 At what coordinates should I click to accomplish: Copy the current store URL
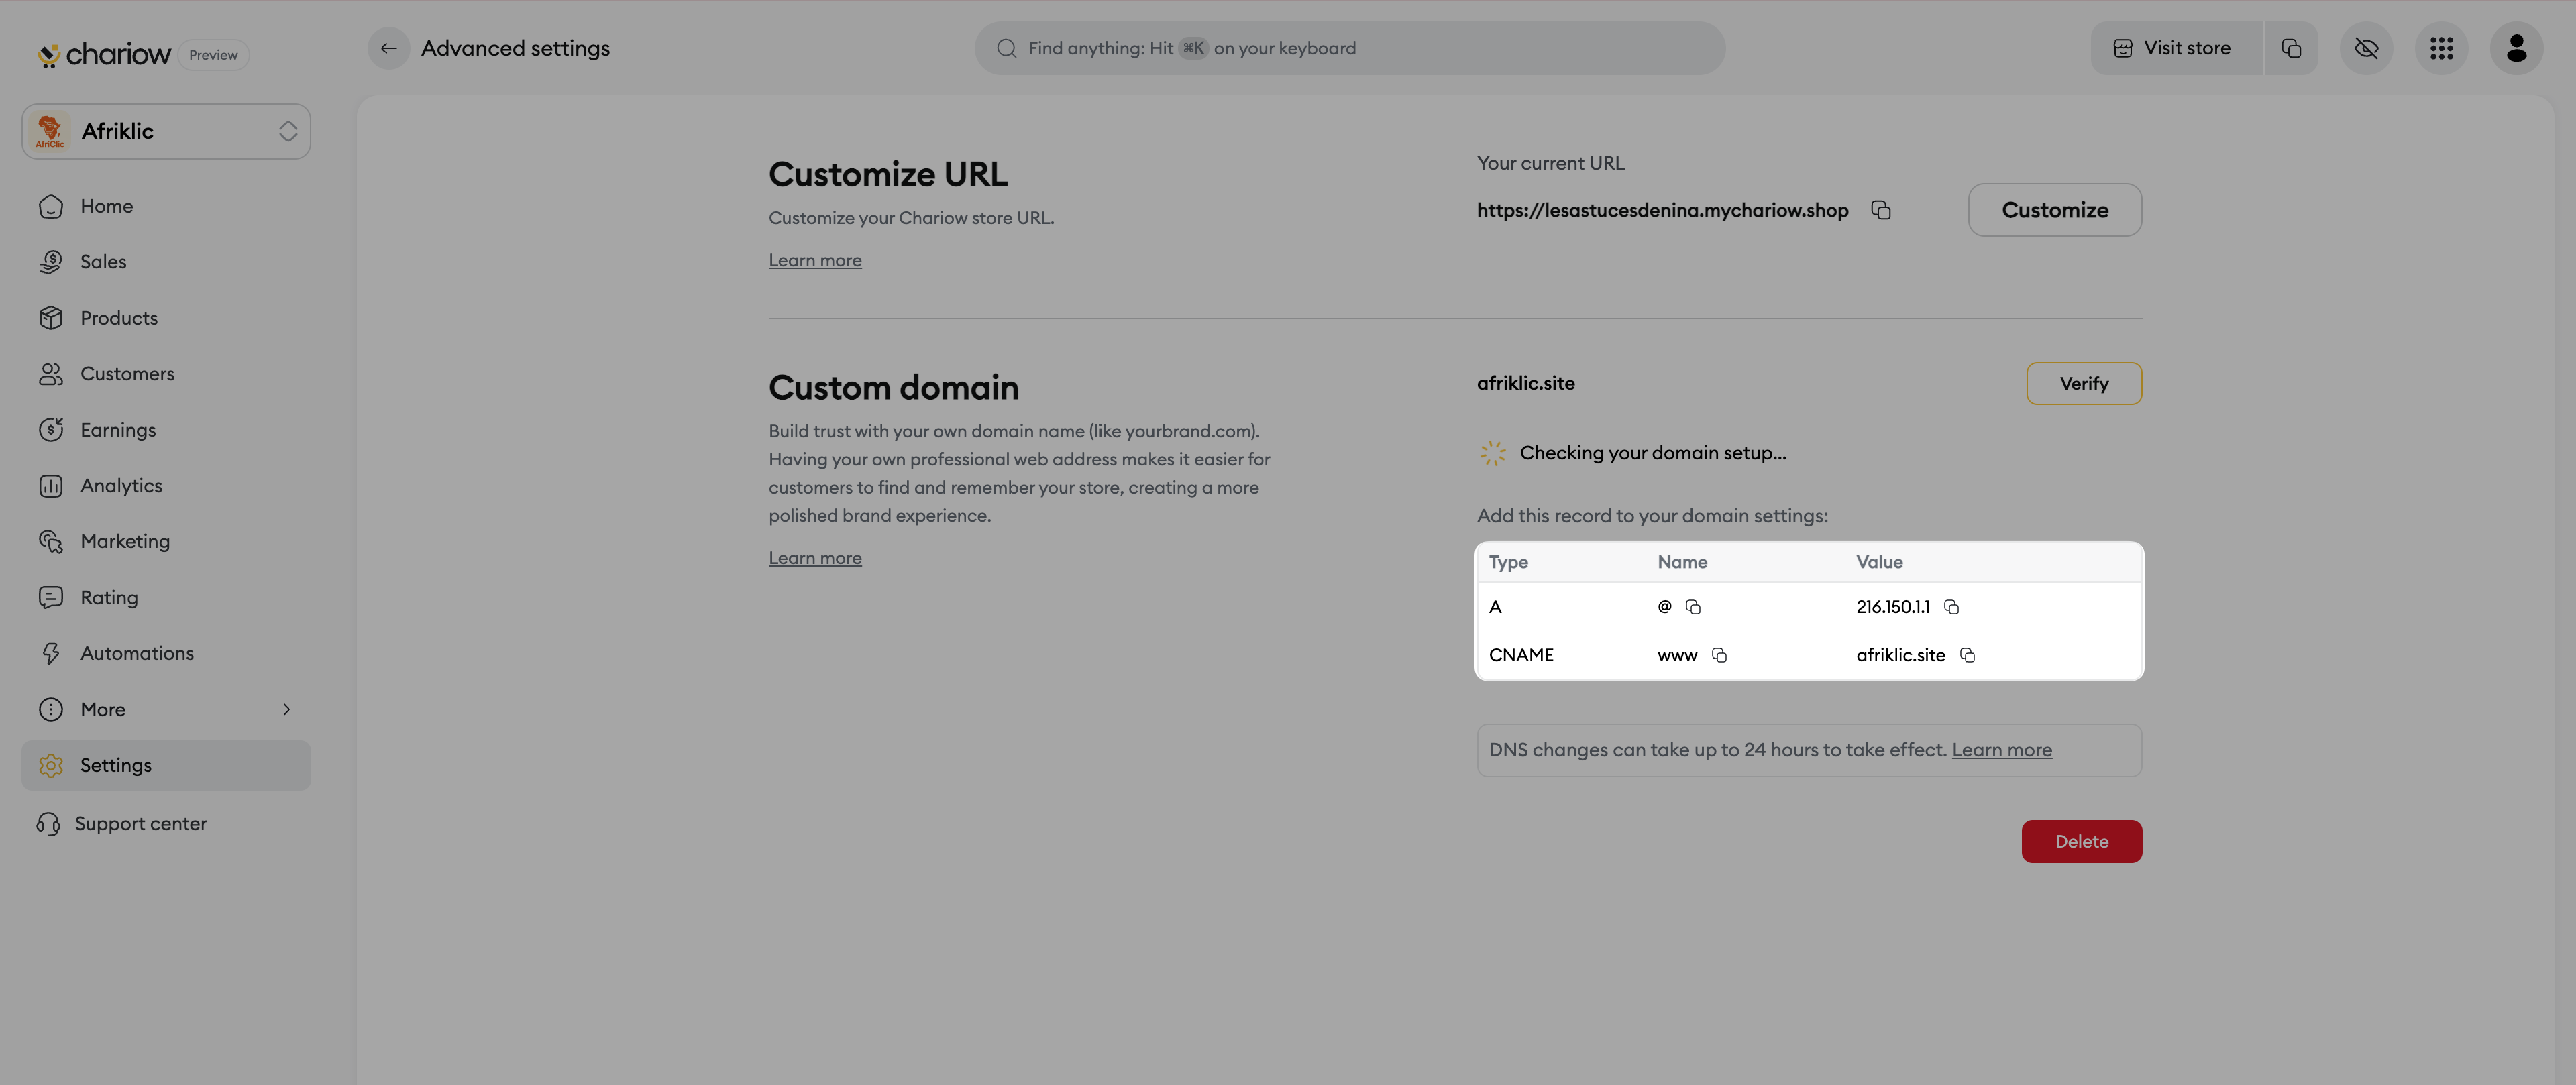1880,210
